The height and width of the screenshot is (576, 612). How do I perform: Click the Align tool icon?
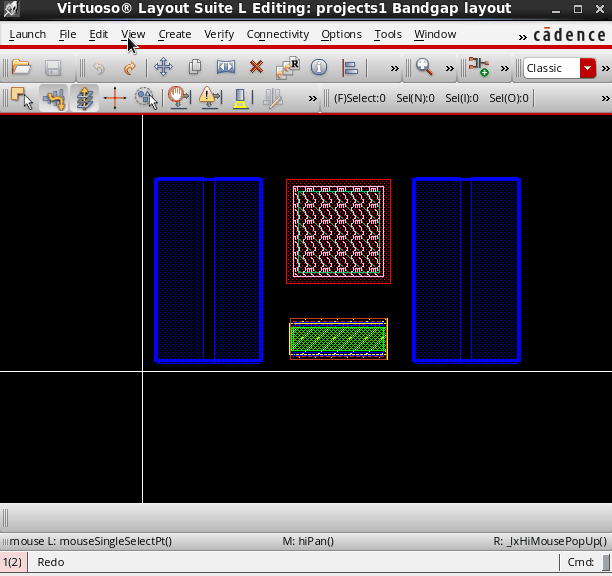(350, 69)
